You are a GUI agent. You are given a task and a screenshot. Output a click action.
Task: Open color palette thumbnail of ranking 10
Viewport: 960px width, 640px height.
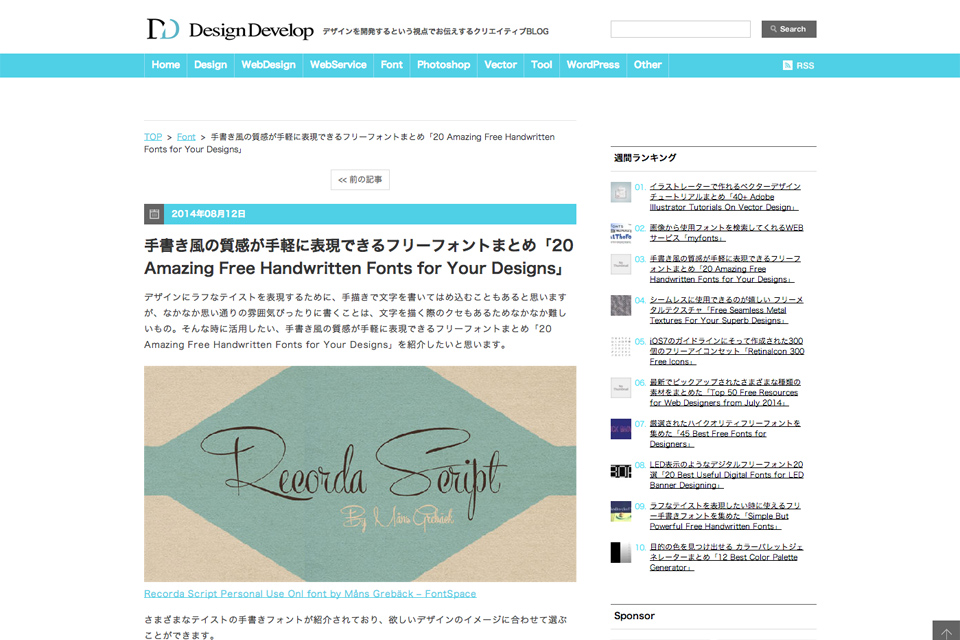[x=621, y=552]
